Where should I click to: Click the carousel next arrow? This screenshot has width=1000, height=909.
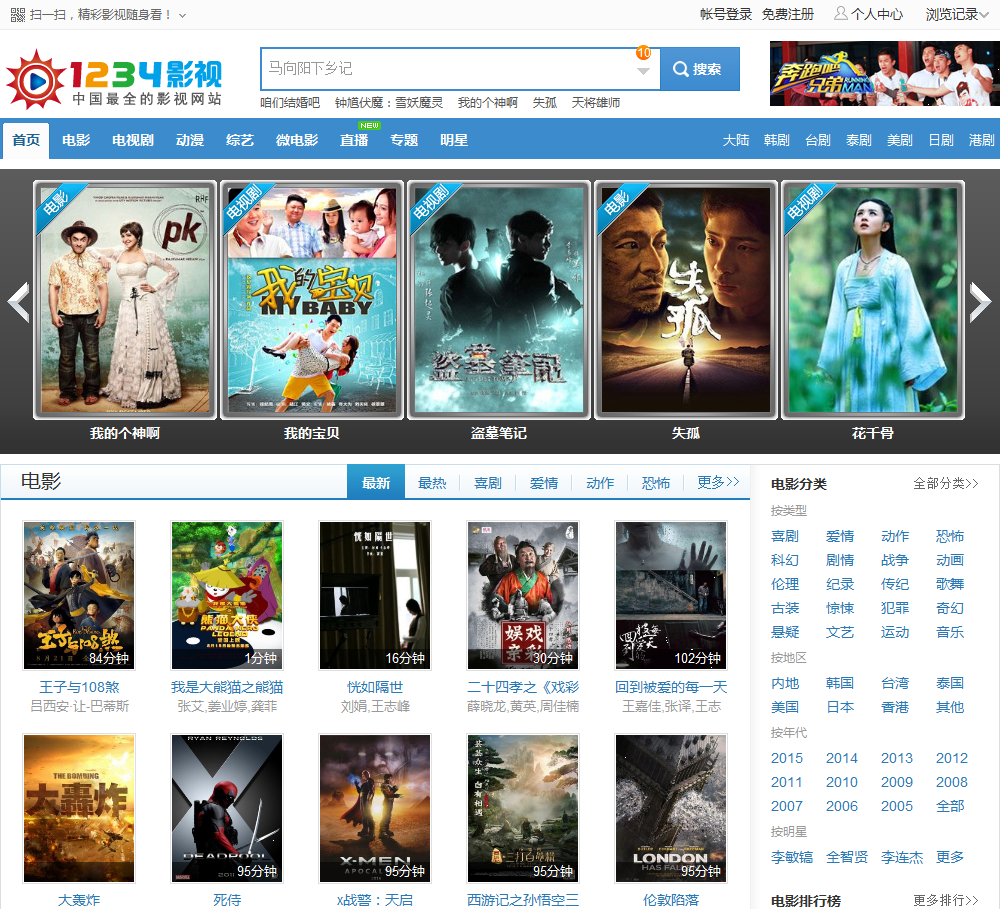[x=980, y=302]
